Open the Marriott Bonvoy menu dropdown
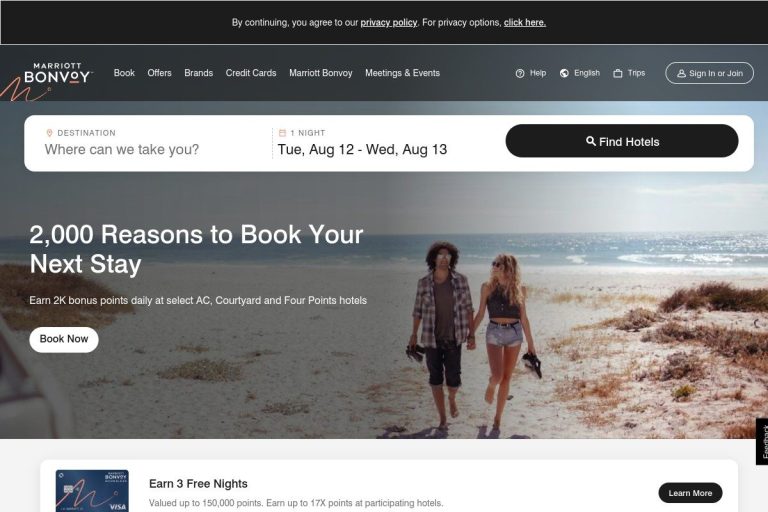 (x=320, y=73)
